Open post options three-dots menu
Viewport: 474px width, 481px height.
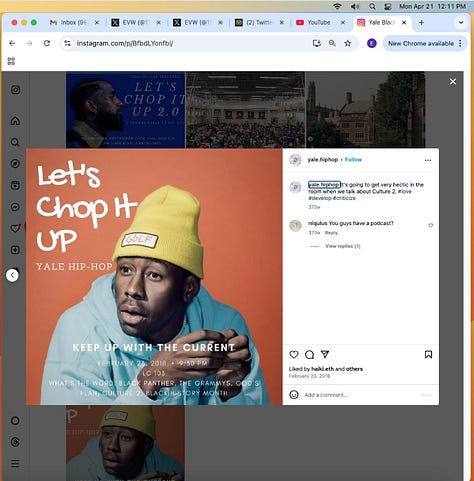tap(428, 160)
